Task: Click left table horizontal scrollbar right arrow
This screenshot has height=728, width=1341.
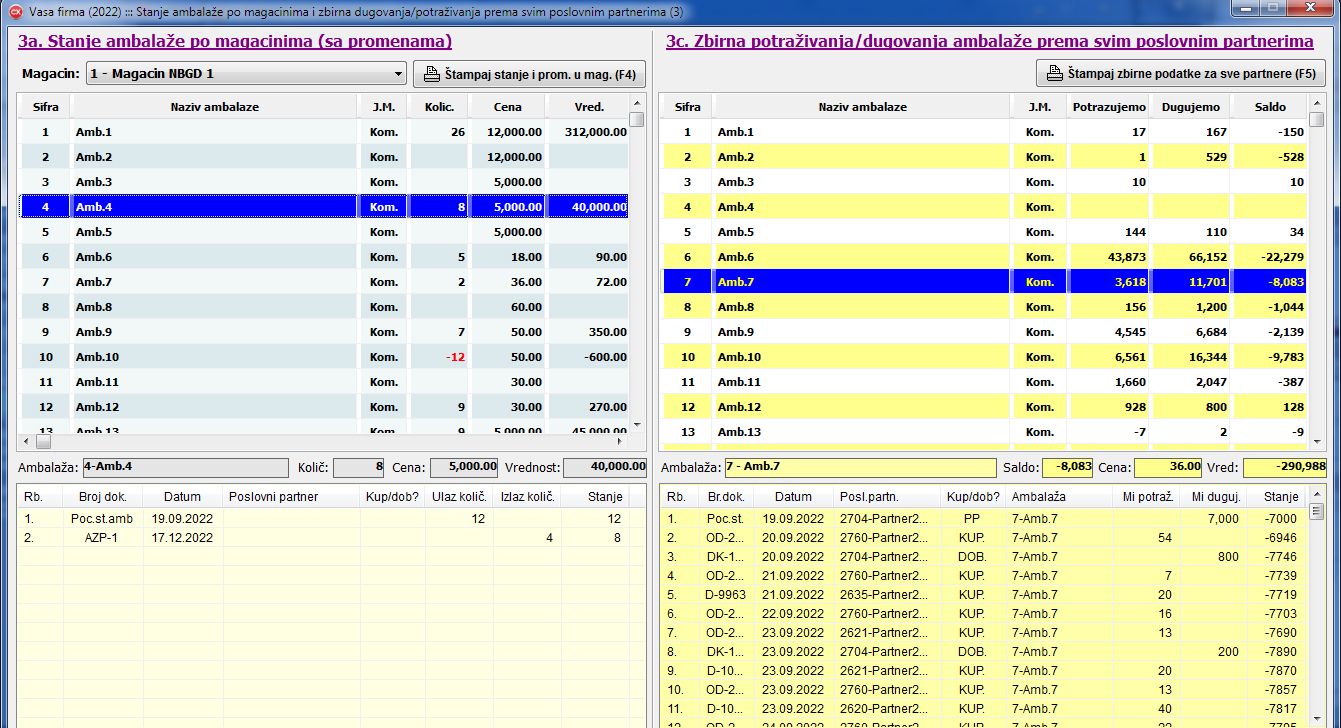Action: (x=619, y=441)
